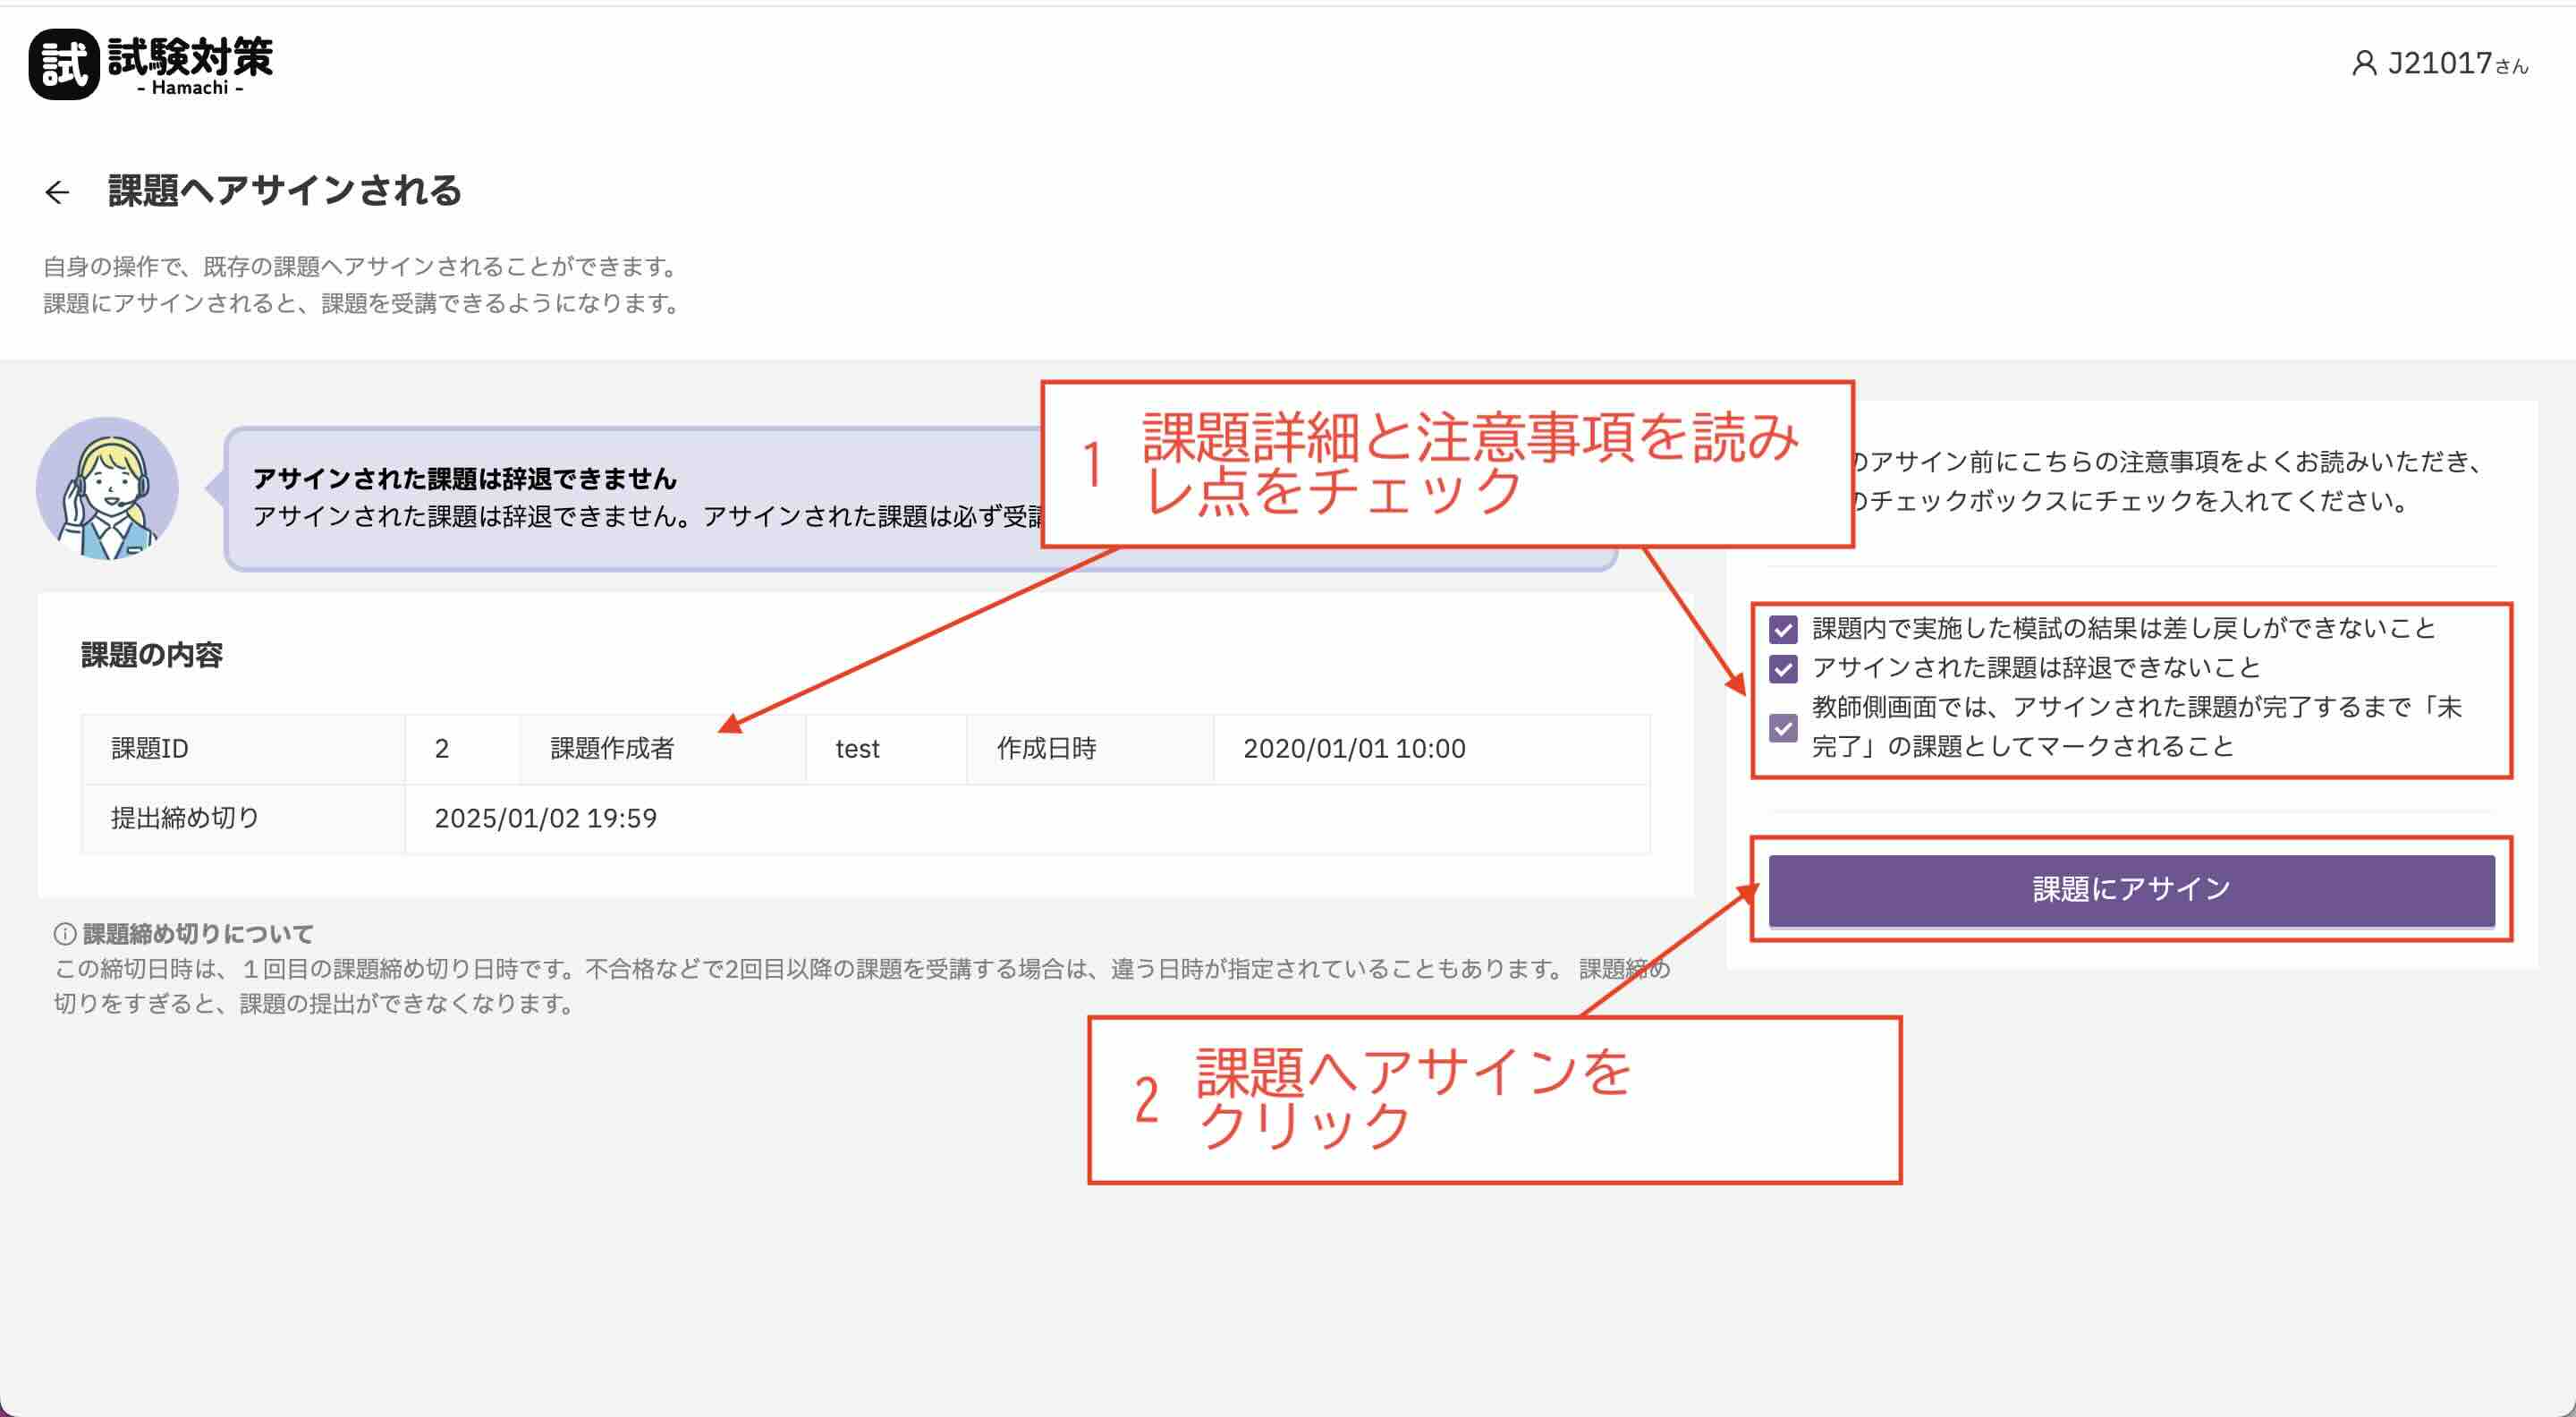Image resolution: width=2576 pixels, height=1417 pixels.
Task: Toggle the アサインされた課題は辞退できないこと checkbox
Action: click(x=1784, y=669)
